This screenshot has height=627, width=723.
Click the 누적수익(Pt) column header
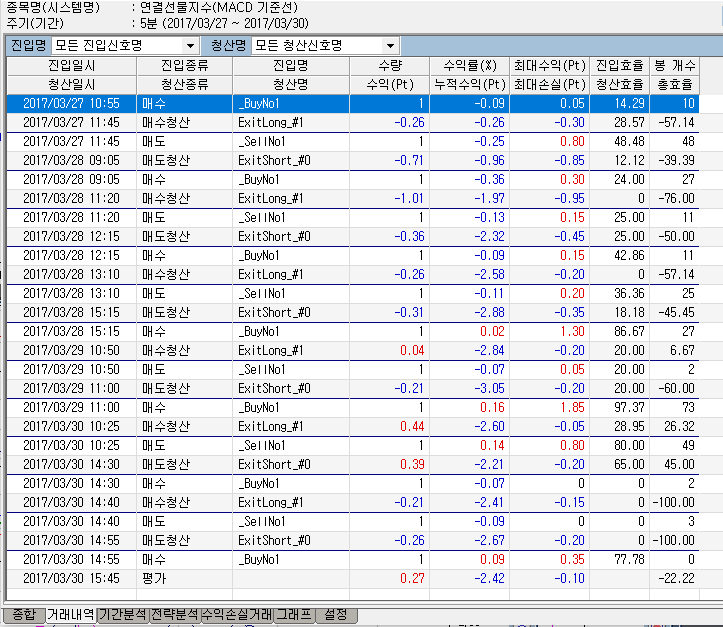coord(469,85)
